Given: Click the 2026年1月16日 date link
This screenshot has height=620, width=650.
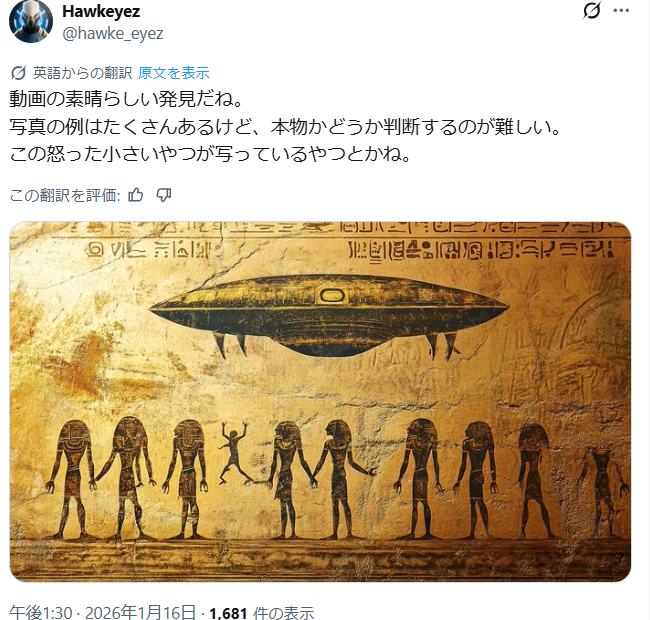Looking at the screenshot, I should [x=141, y=612].
